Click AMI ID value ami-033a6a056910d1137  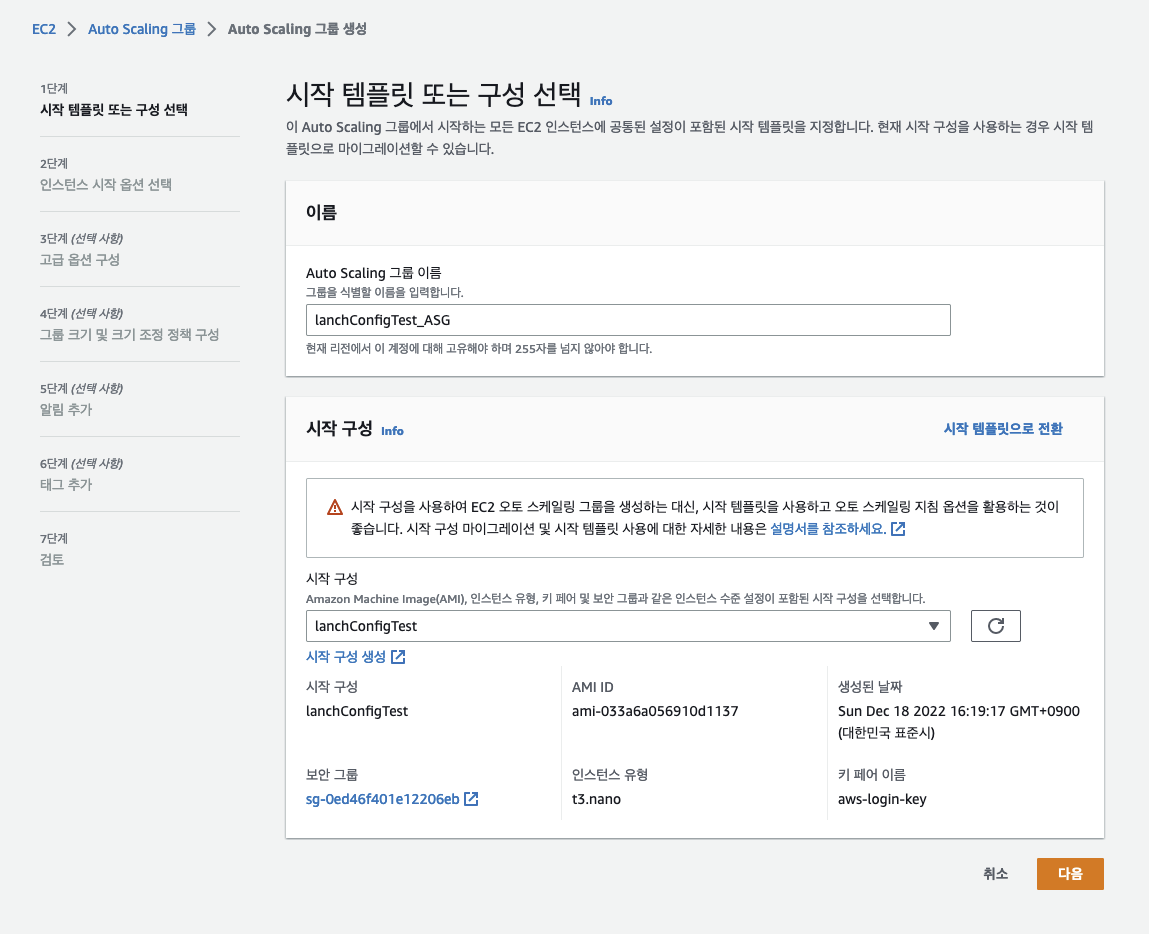[655, 711]
